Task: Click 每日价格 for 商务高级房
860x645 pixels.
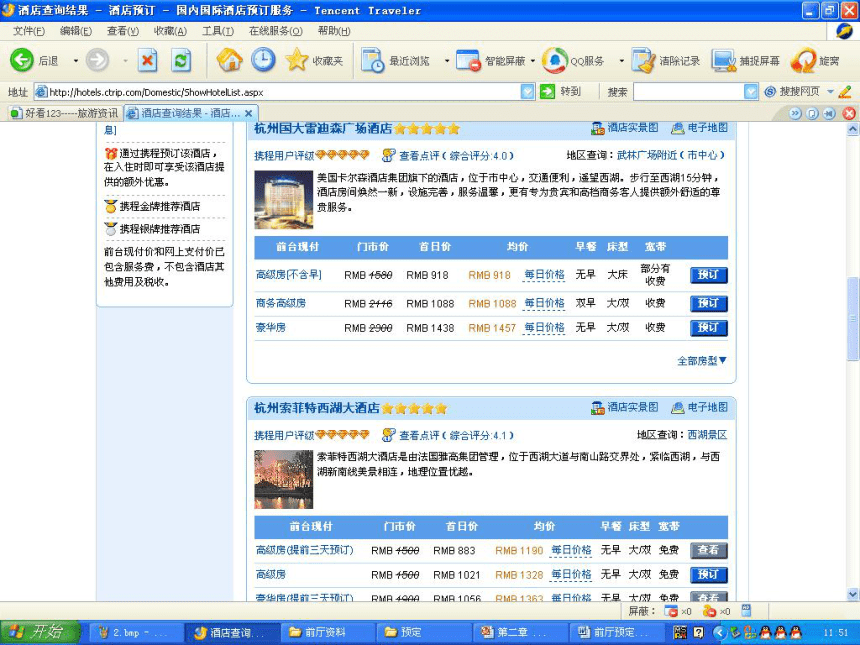Action: [x=544, y=303]
